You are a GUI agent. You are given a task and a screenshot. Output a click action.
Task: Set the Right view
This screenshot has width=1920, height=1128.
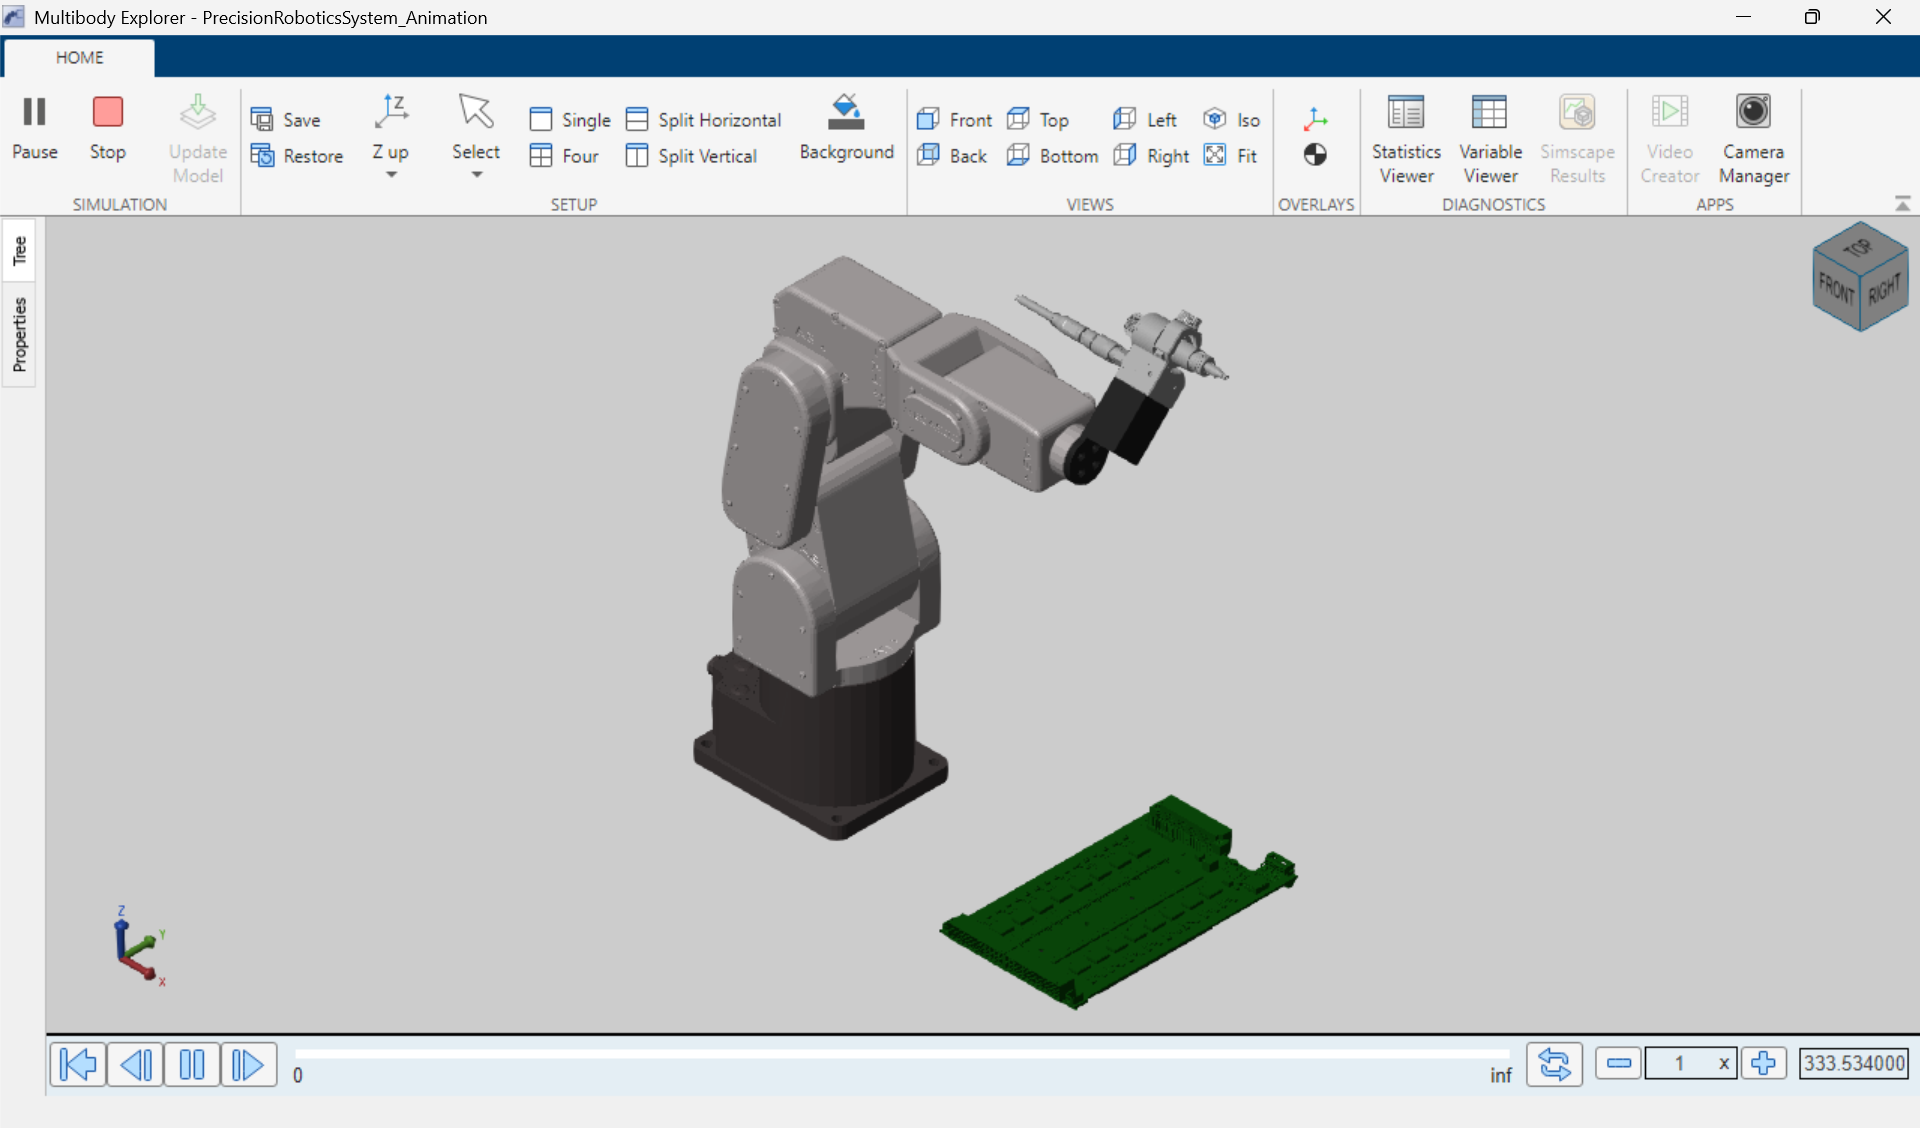[1151, 156]
